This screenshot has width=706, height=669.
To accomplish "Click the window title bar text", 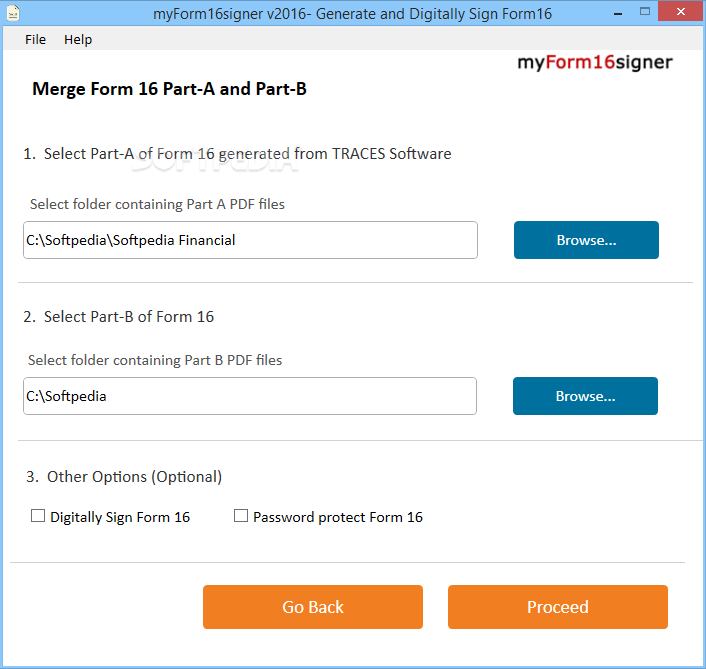I will coord(353,13).
